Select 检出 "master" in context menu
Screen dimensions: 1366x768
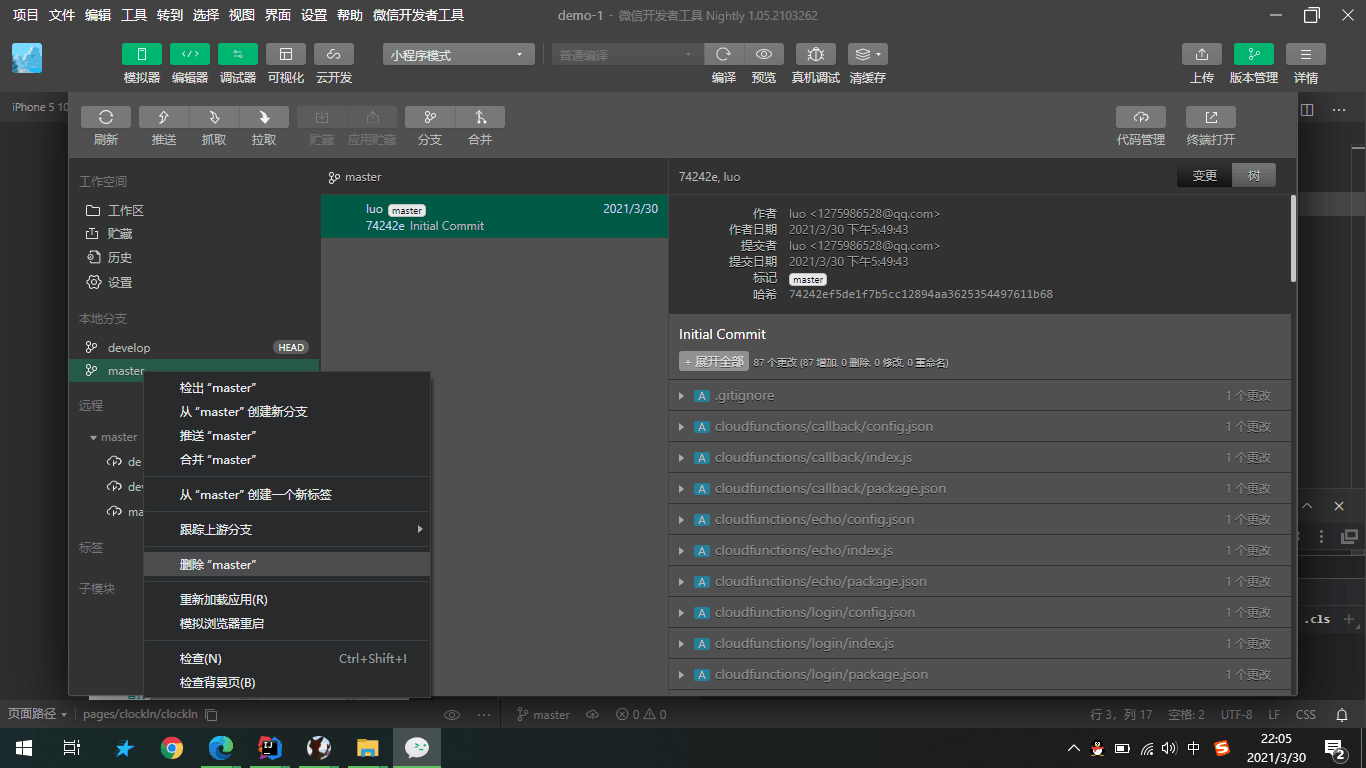click(x=287, y=388)
